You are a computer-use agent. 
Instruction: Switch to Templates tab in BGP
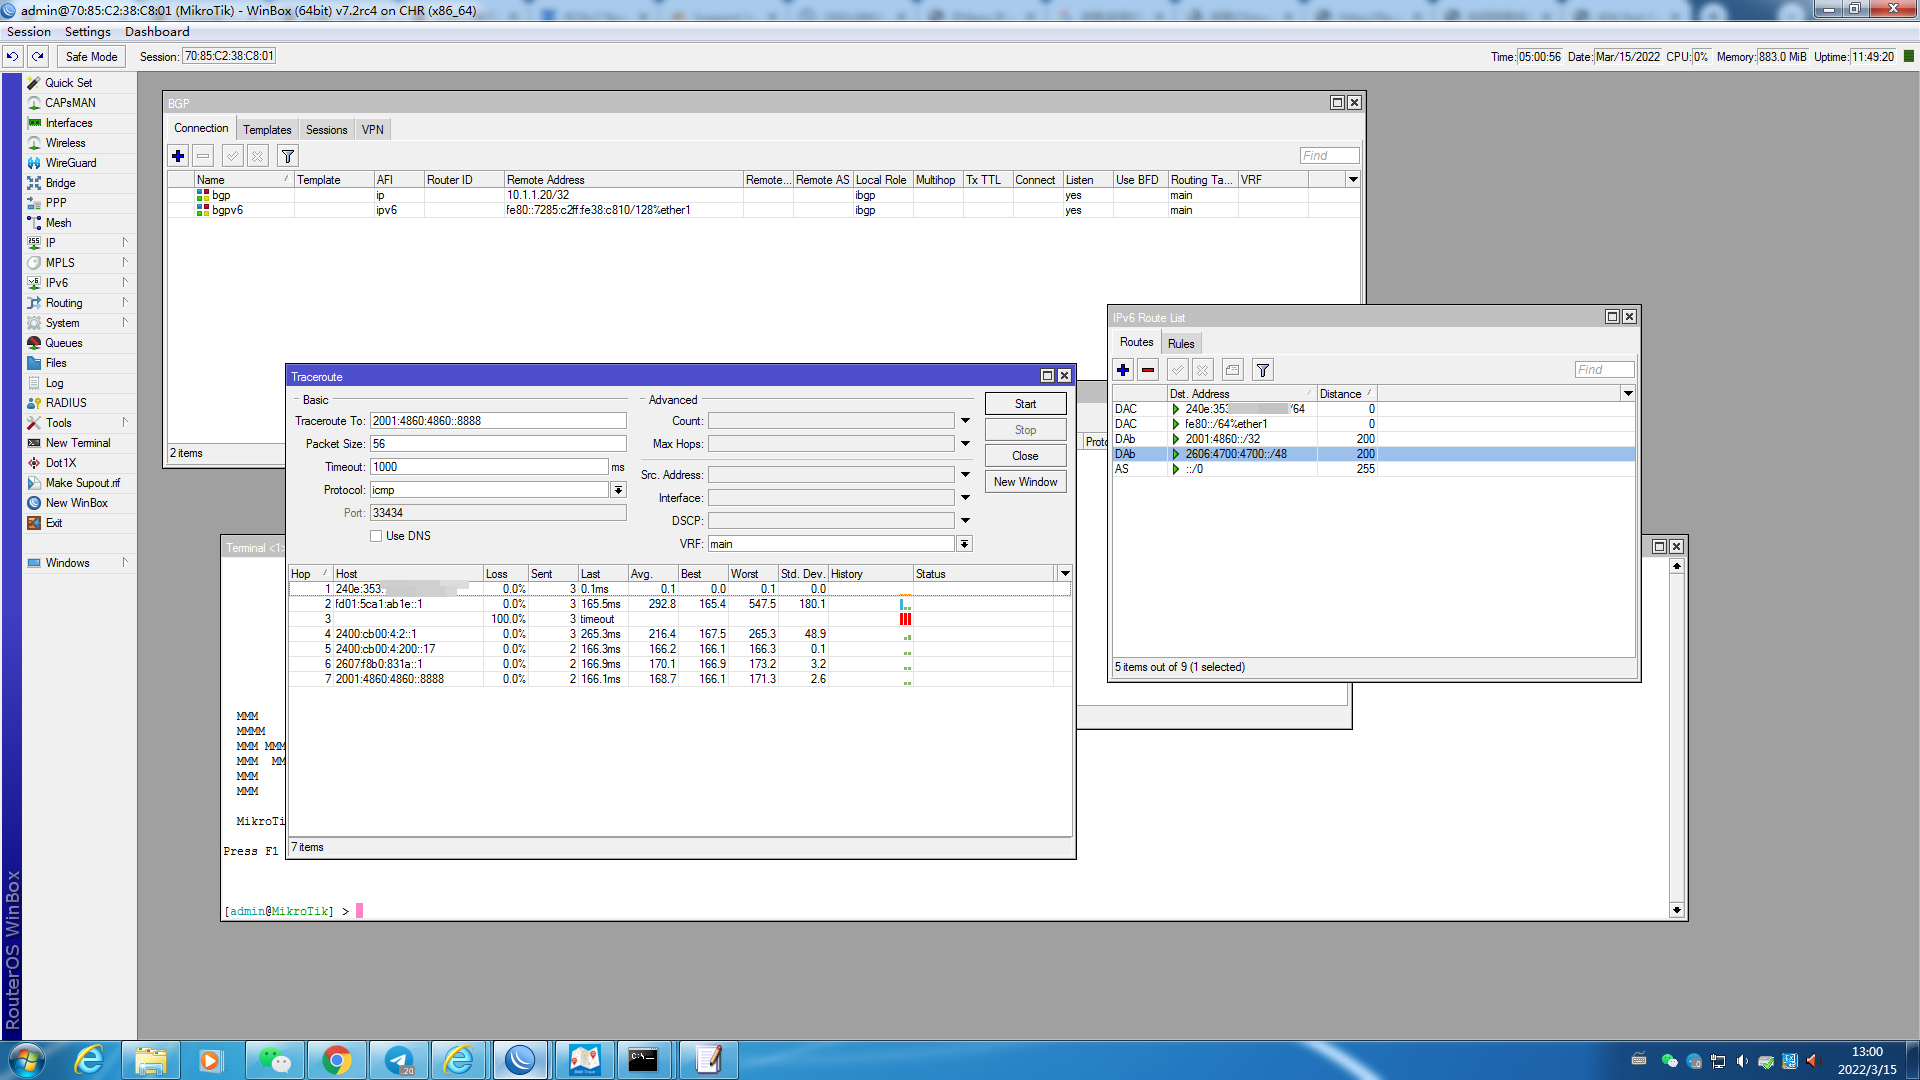point(267,130)
